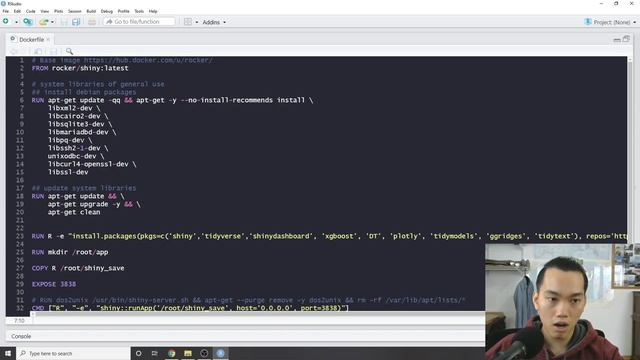
Task: Open the New File dropdown arrow
Action: click(16, 22)
